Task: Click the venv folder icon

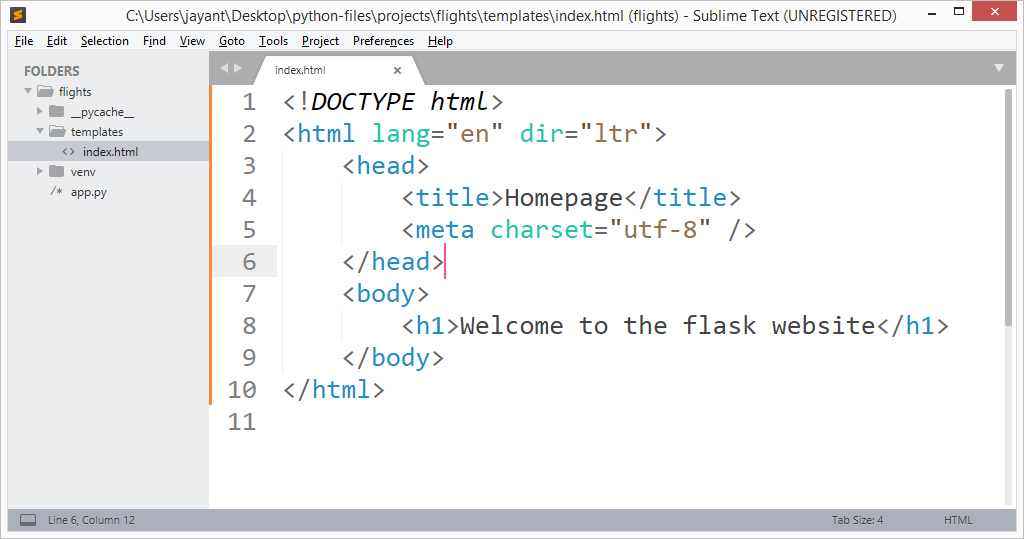Action: tap(57, 171)
